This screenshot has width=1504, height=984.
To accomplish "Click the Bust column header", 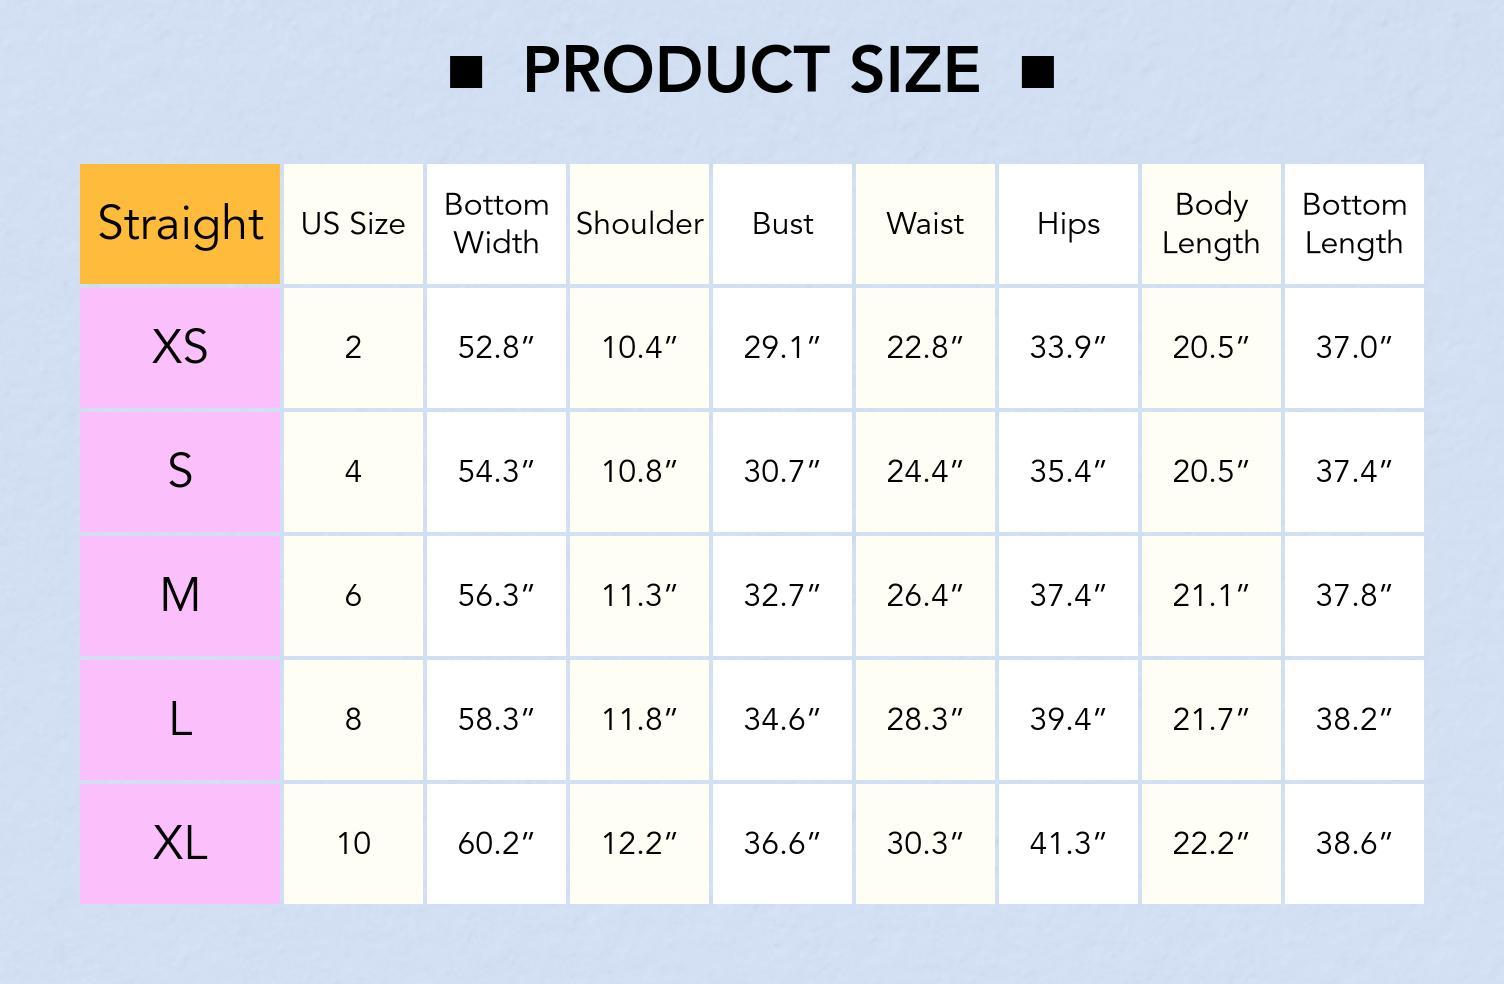I will (782, 224).
